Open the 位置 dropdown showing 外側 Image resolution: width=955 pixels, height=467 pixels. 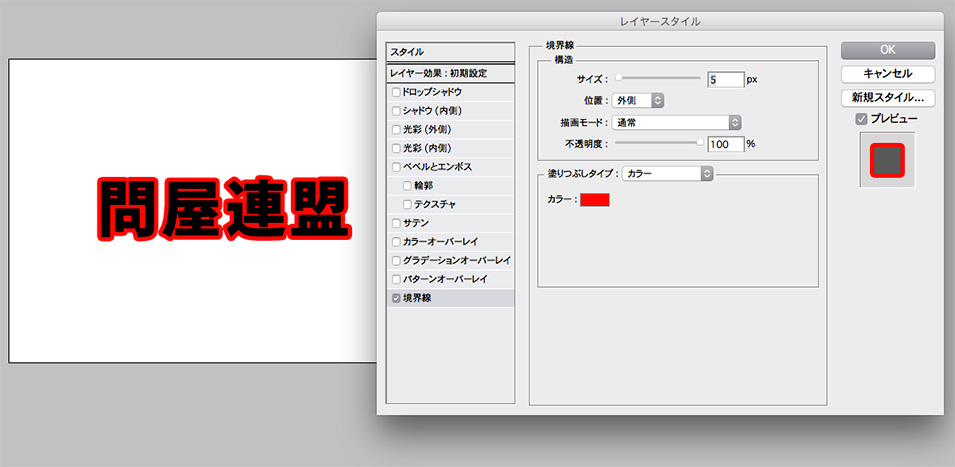(638, 100)
